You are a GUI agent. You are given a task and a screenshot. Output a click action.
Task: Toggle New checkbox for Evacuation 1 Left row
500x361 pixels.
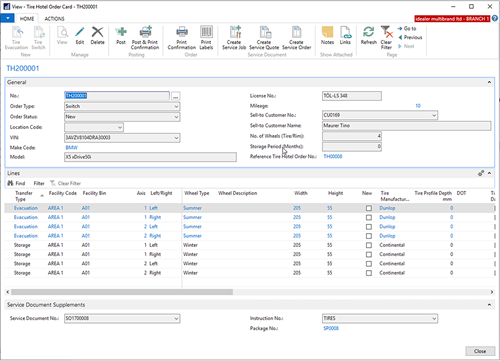369,208
